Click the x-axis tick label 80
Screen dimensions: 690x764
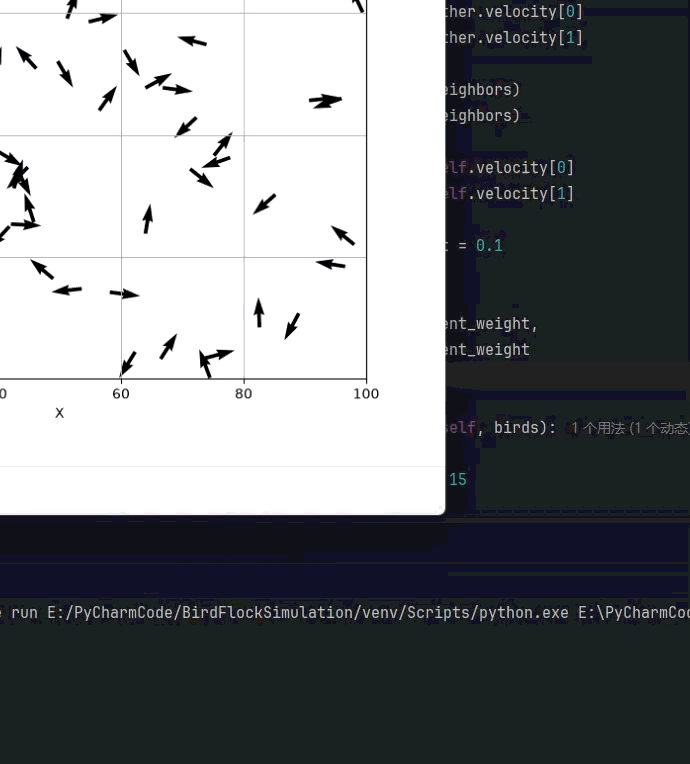tap(244, 394)
